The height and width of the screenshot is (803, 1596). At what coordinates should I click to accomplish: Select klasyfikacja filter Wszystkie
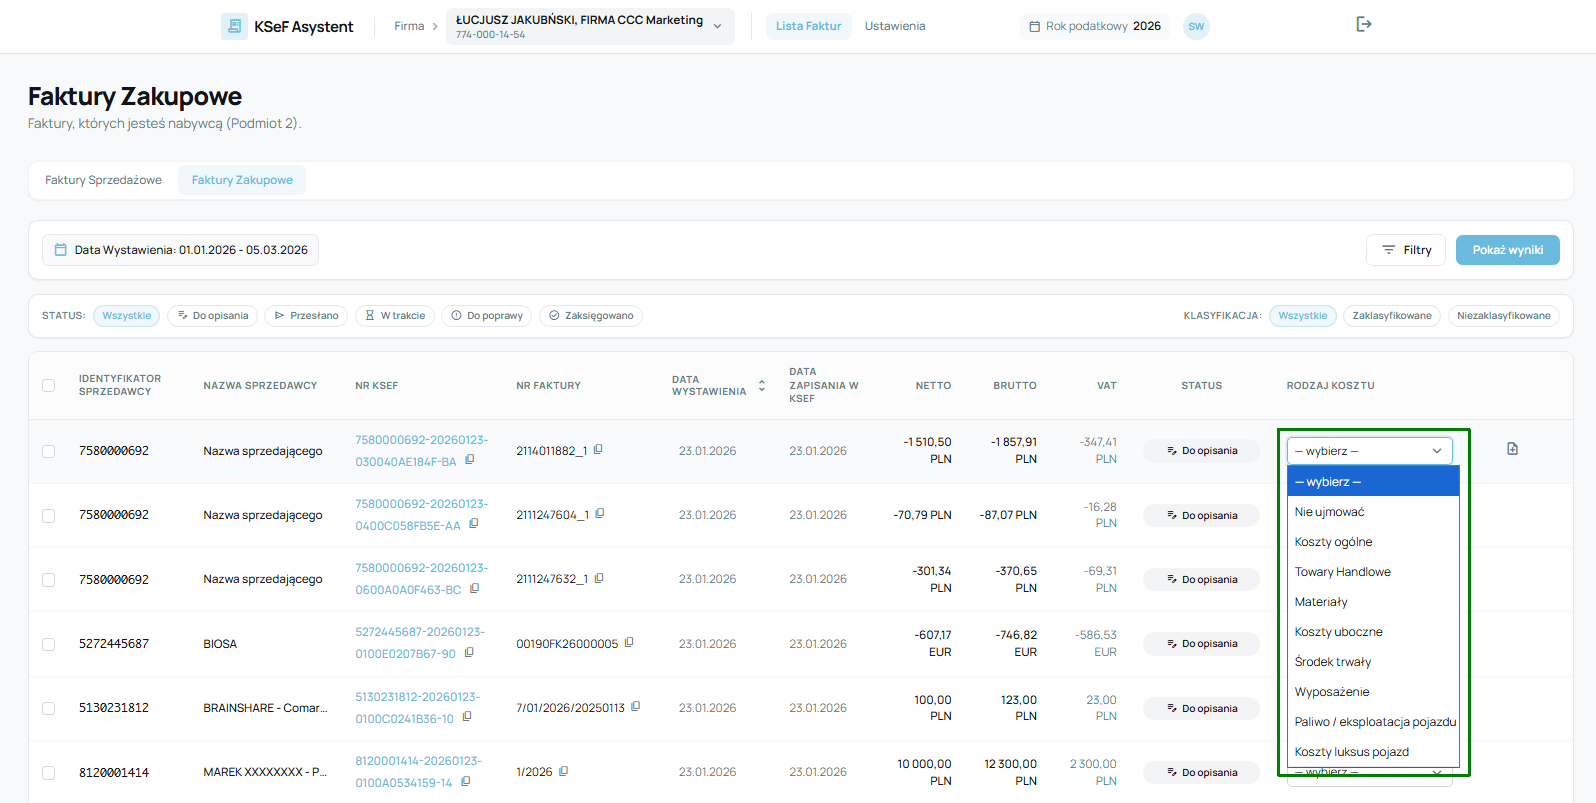coord(1302,316)
